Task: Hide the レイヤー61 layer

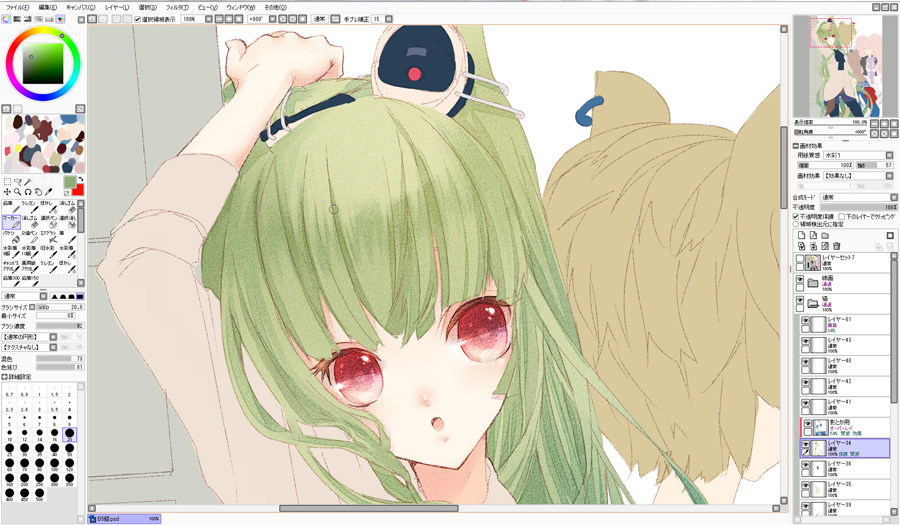Action: (x=806, y=321)
